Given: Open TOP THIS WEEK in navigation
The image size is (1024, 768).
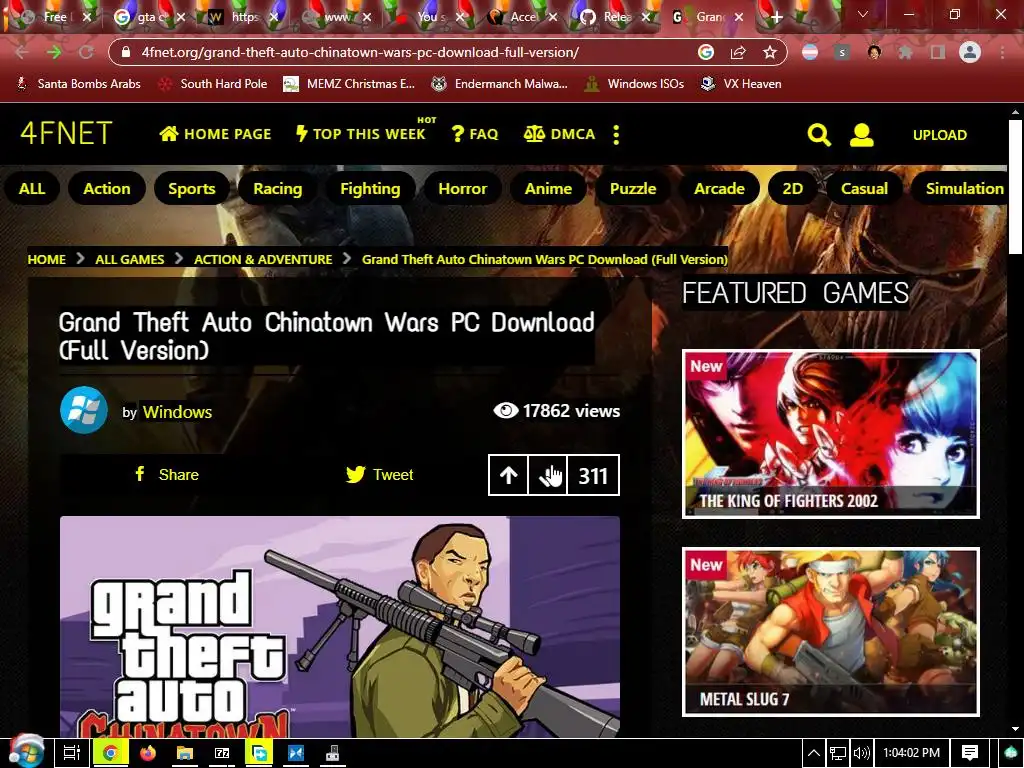Looking at the screenshot, I should 360,134.
